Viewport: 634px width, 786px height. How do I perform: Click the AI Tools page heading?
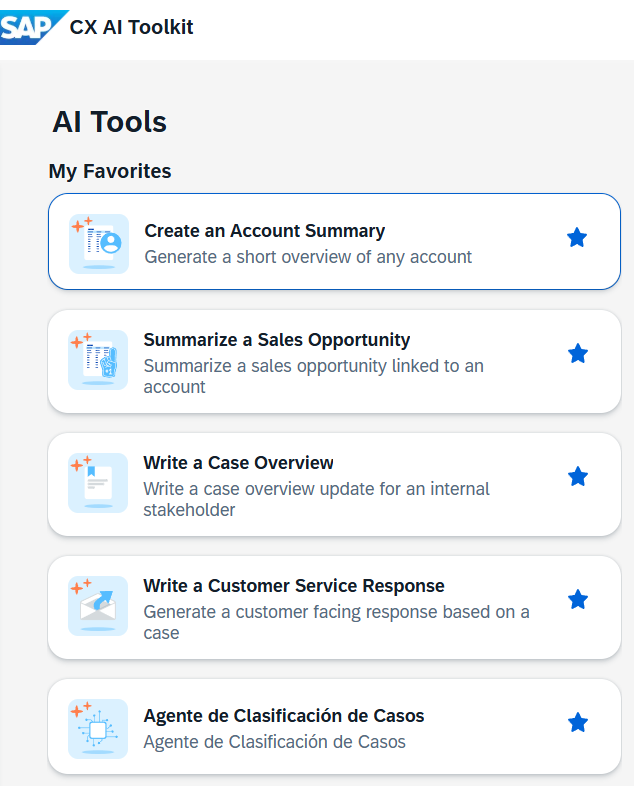[x=109, y=122]
